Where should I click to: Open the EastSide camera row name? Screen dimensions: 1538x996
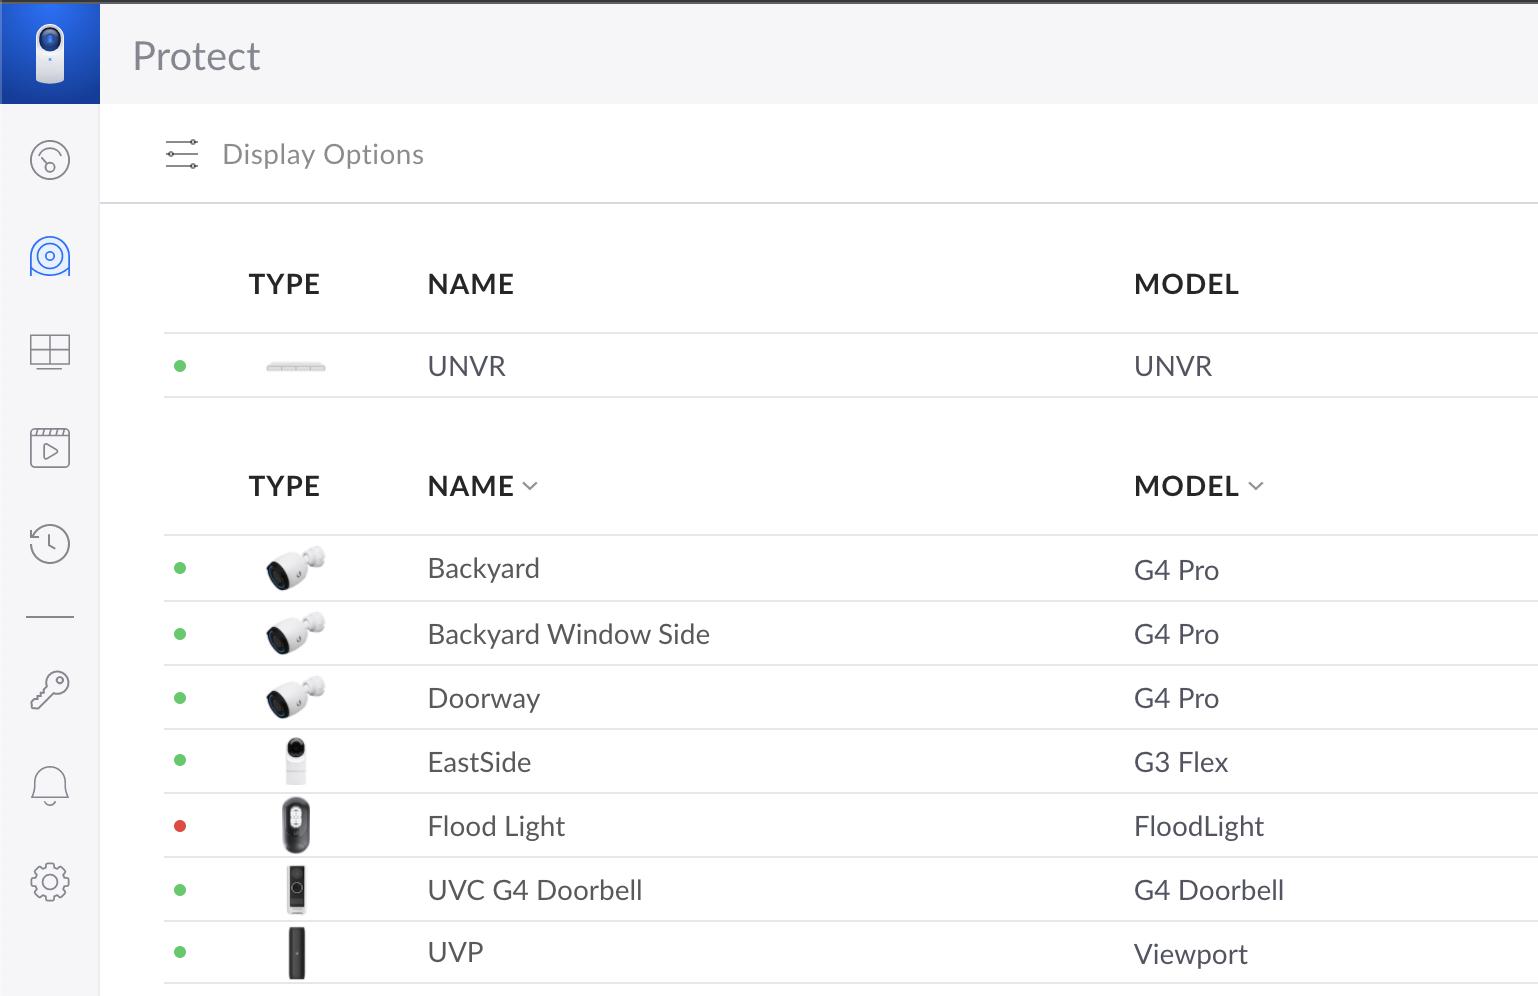(x=479, y=762)
